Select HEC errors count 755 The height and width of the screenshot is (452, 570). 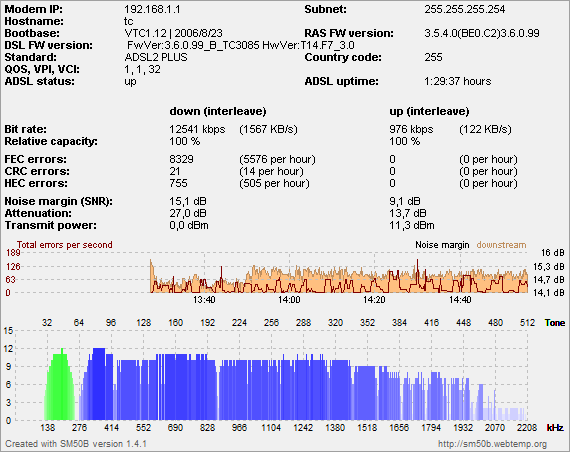(178, 183)
